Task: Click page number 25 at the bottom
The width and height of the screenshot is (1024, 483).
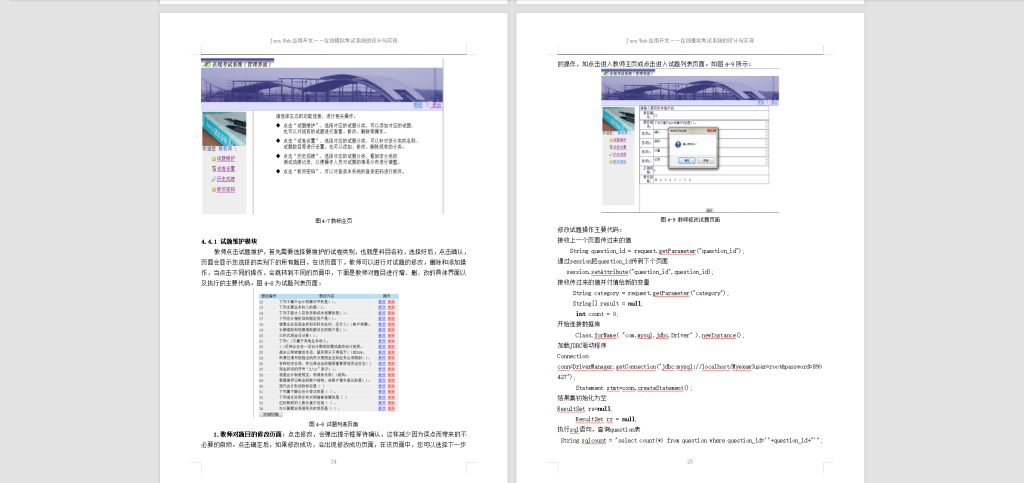Action: coord(690,462)
